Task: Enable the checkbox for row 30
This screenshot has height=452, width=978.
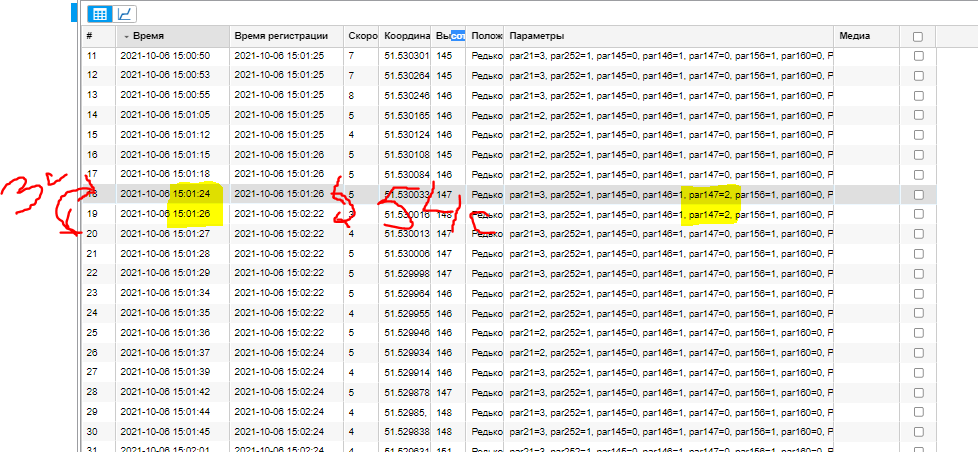Action: pos(918,431)
